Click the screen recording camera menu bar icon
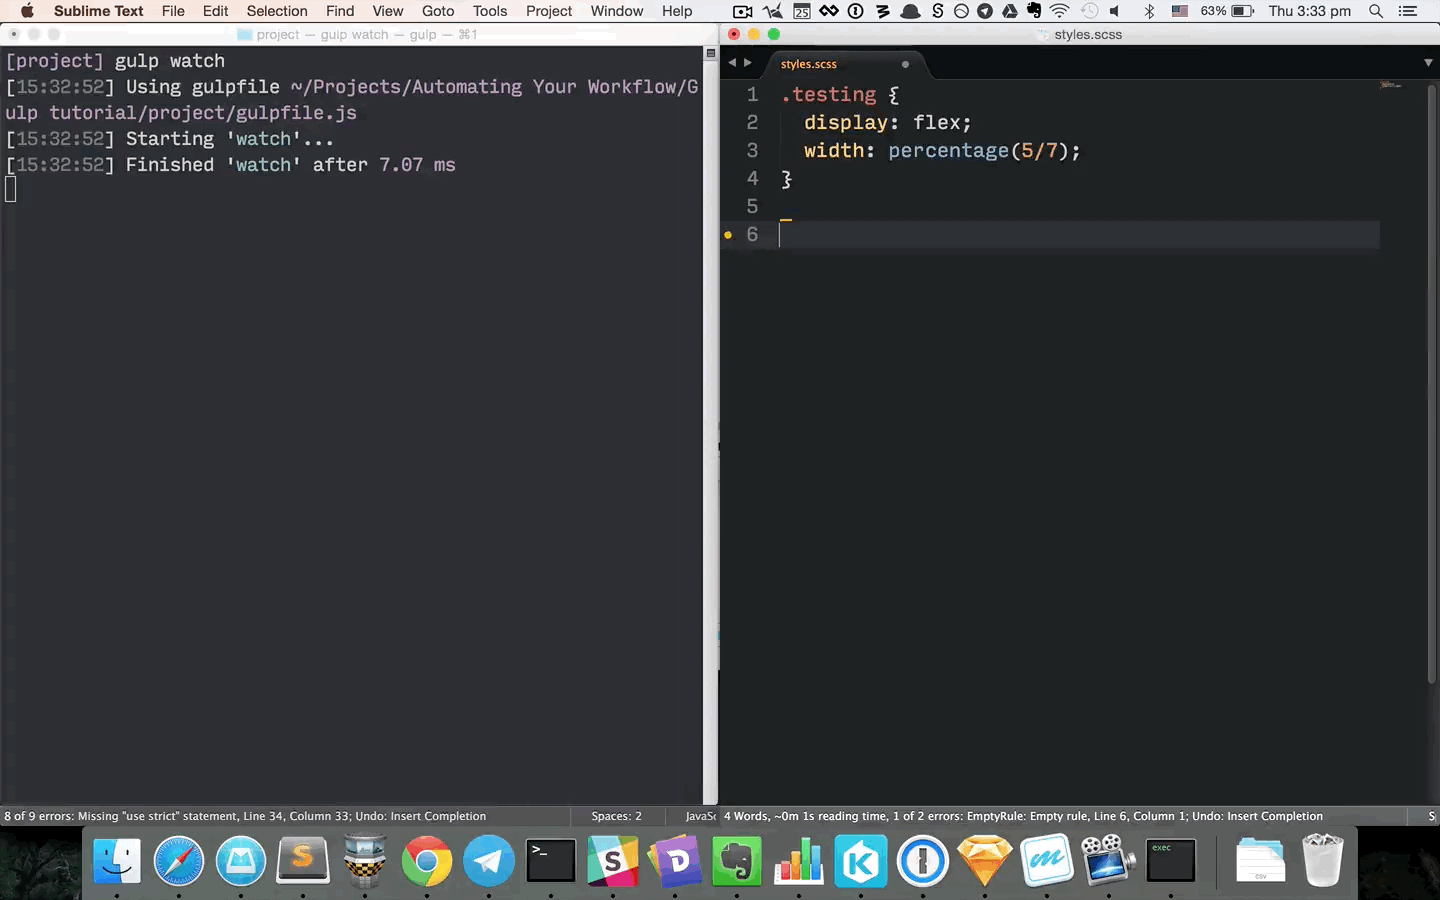Image resolution: width=1440 pixels, height=900 pixels. tap(742, 11)
